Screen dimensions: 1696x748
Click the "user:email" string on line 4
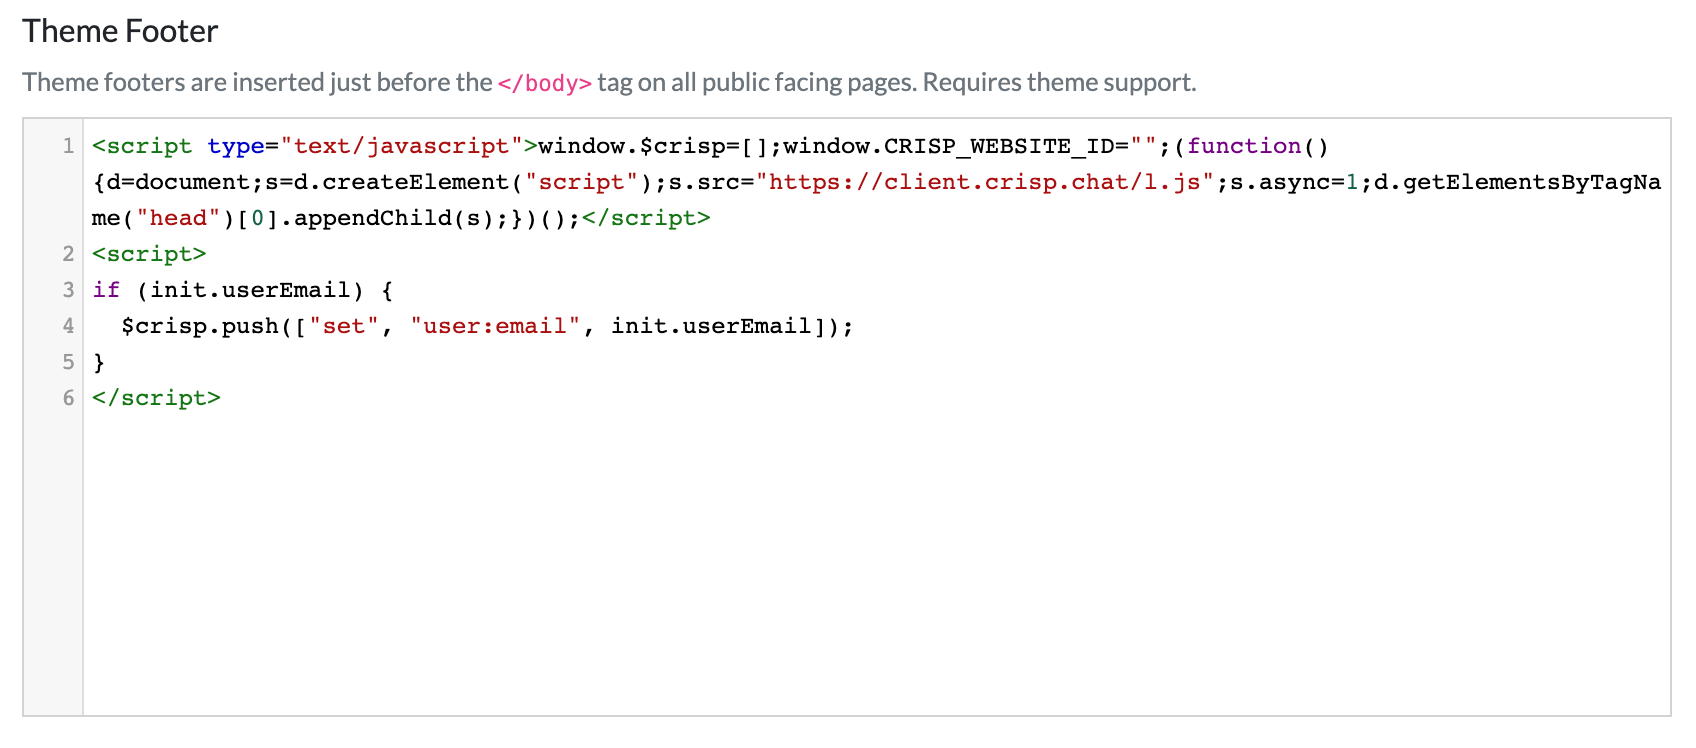click(x=495, y=326)
